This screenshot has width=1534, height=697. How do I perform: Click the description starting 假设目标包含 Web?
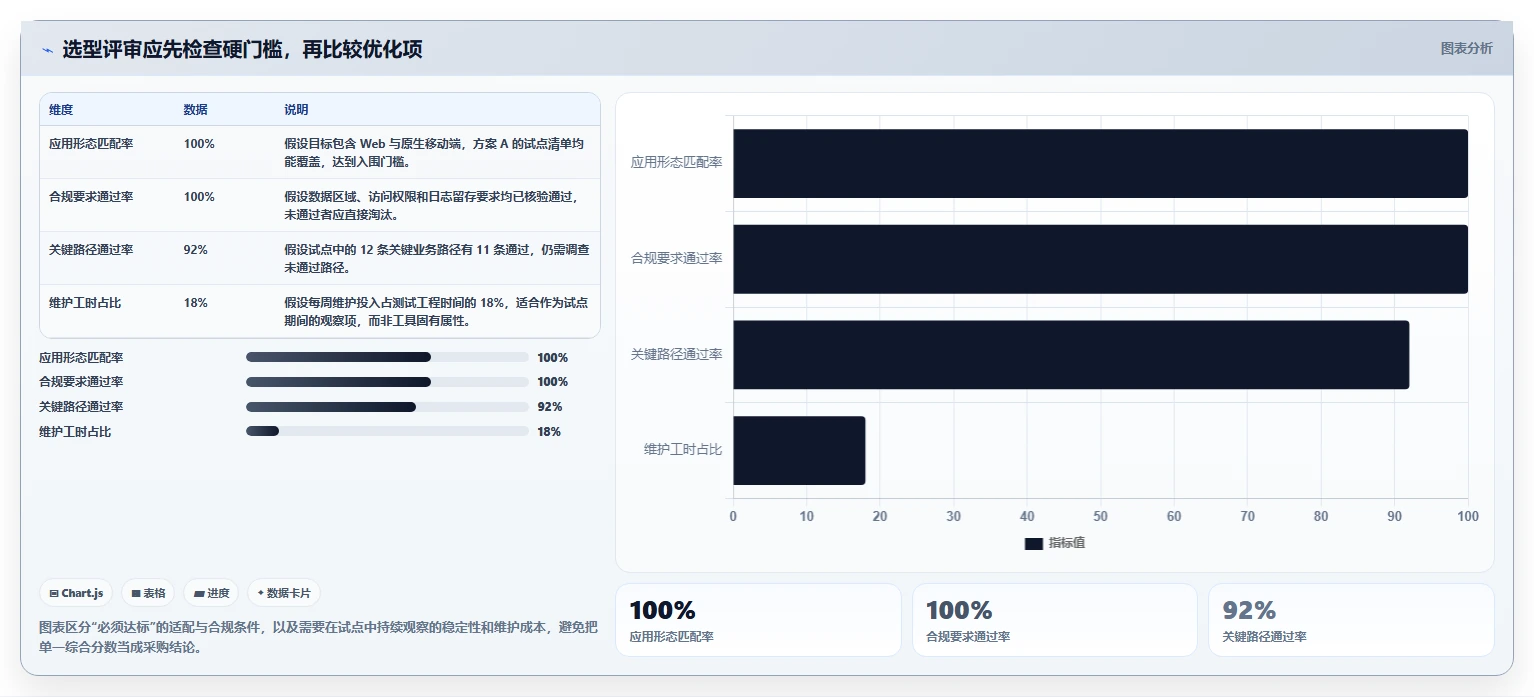click(436, 153)
